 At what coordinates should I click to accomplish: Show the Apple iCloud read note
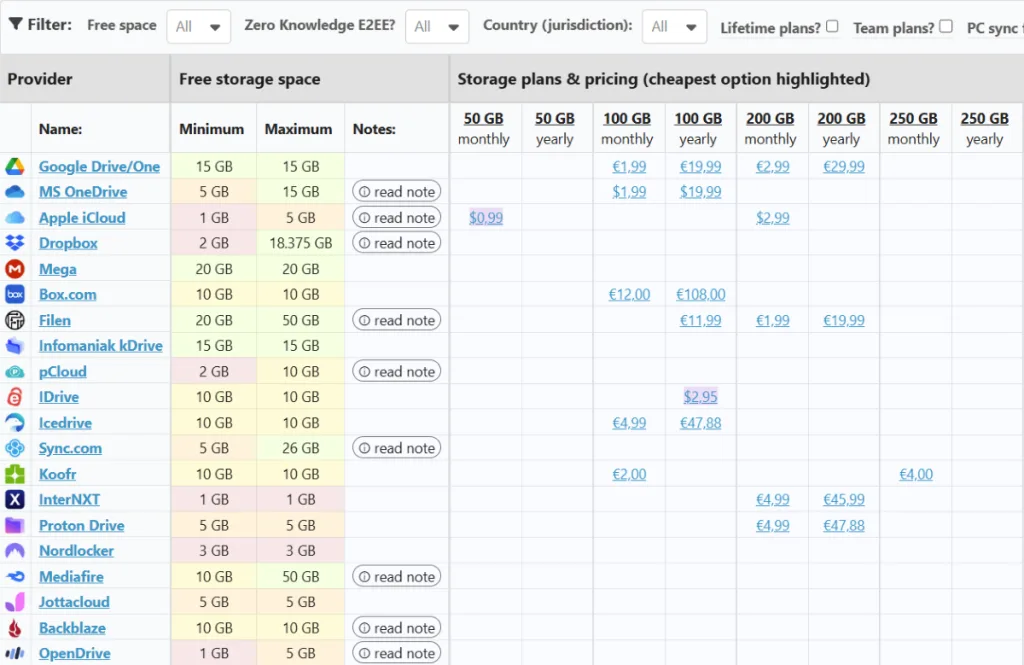tap(397, 218)
